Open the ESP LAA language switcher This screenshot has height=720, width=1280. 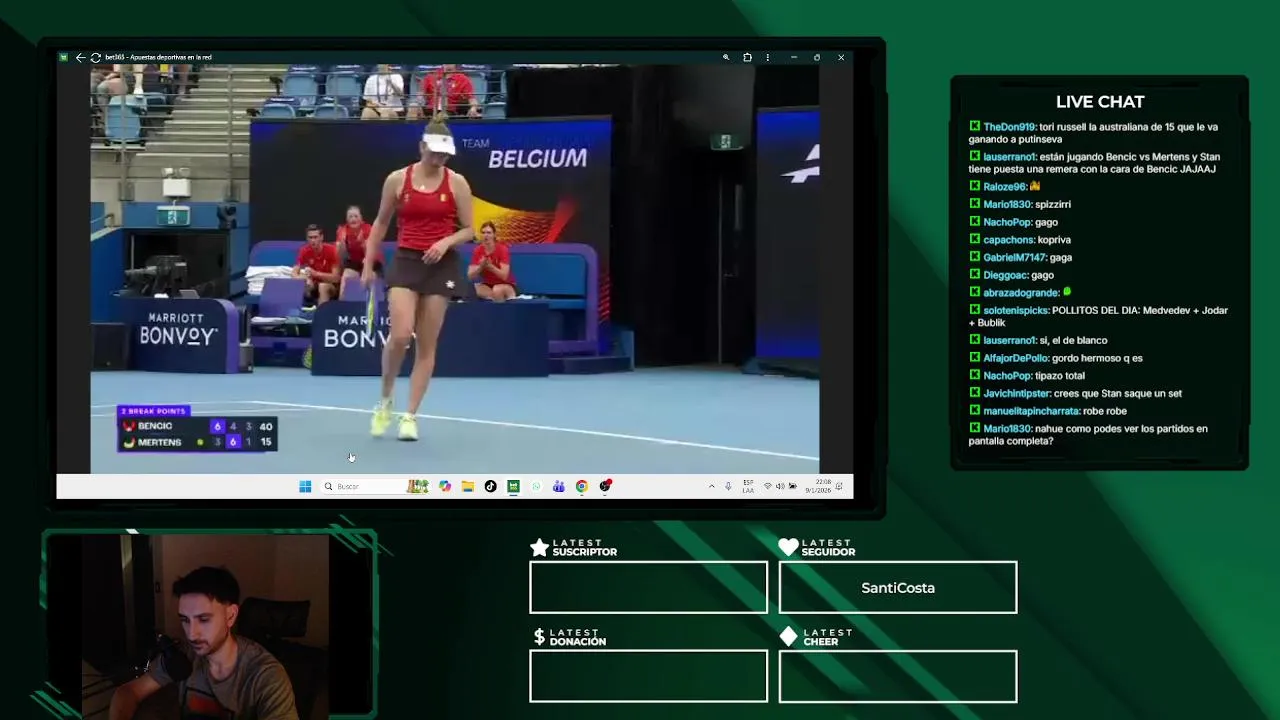pyautogui.click(x=748, y=486)
